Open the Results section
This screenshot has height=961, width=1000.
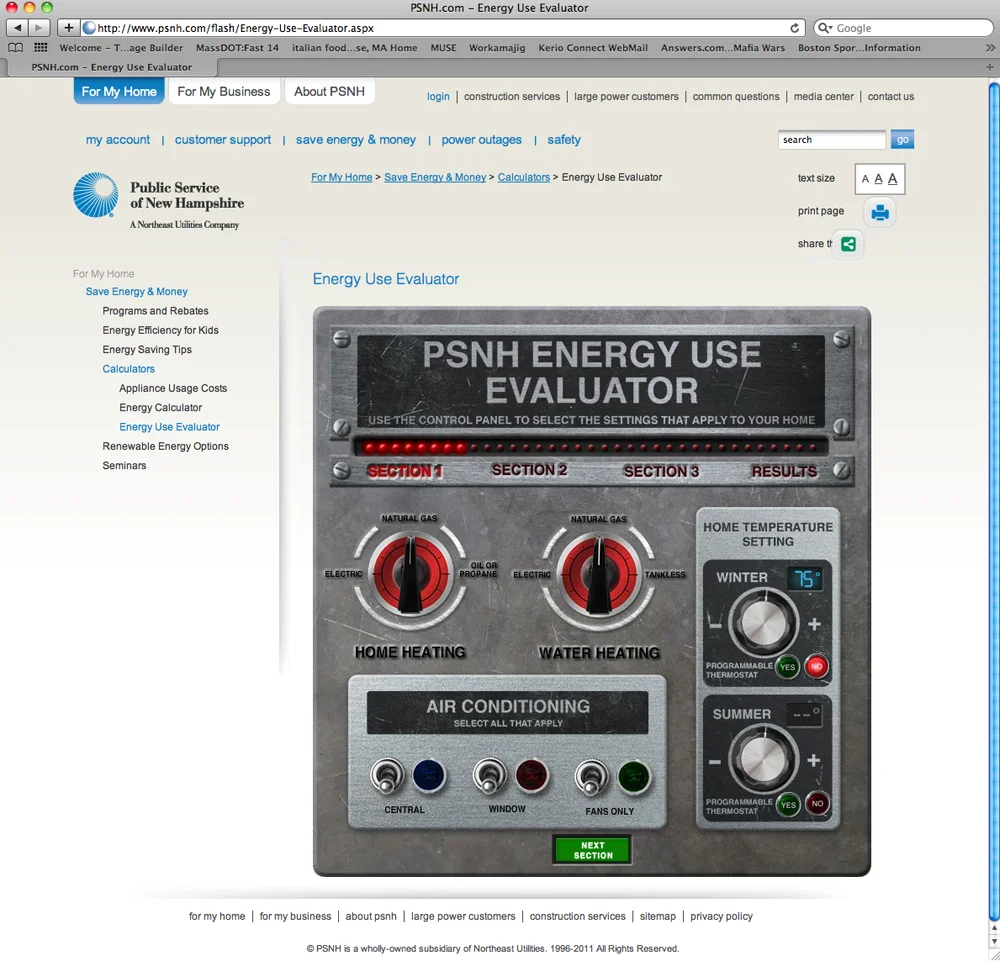point(784,471)
